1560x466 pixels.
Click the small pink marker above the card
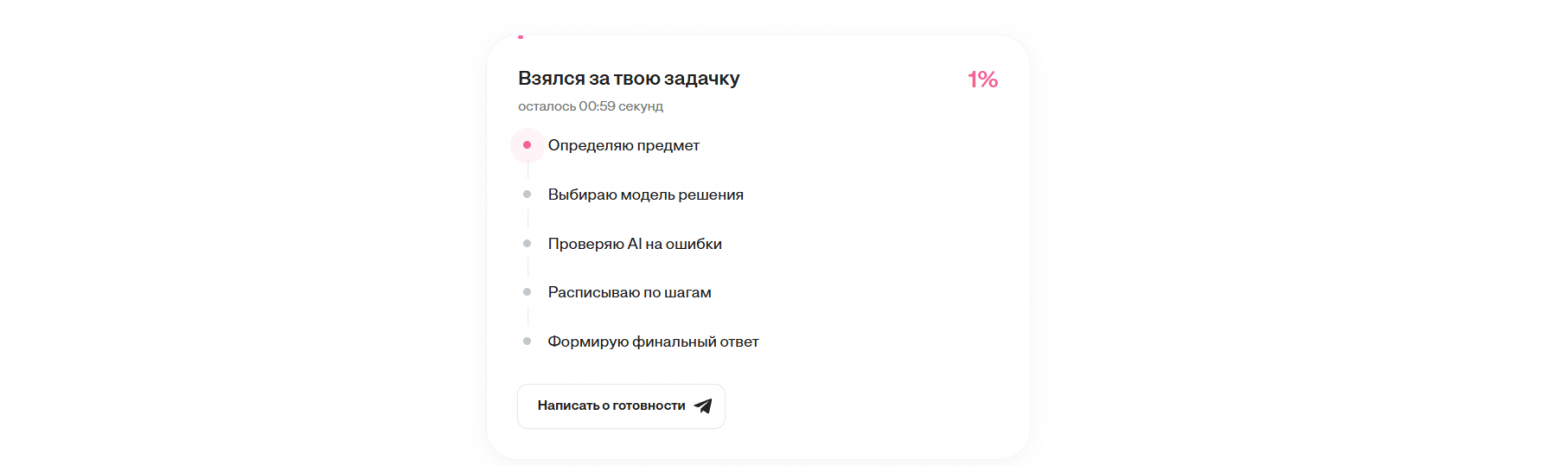520,36
